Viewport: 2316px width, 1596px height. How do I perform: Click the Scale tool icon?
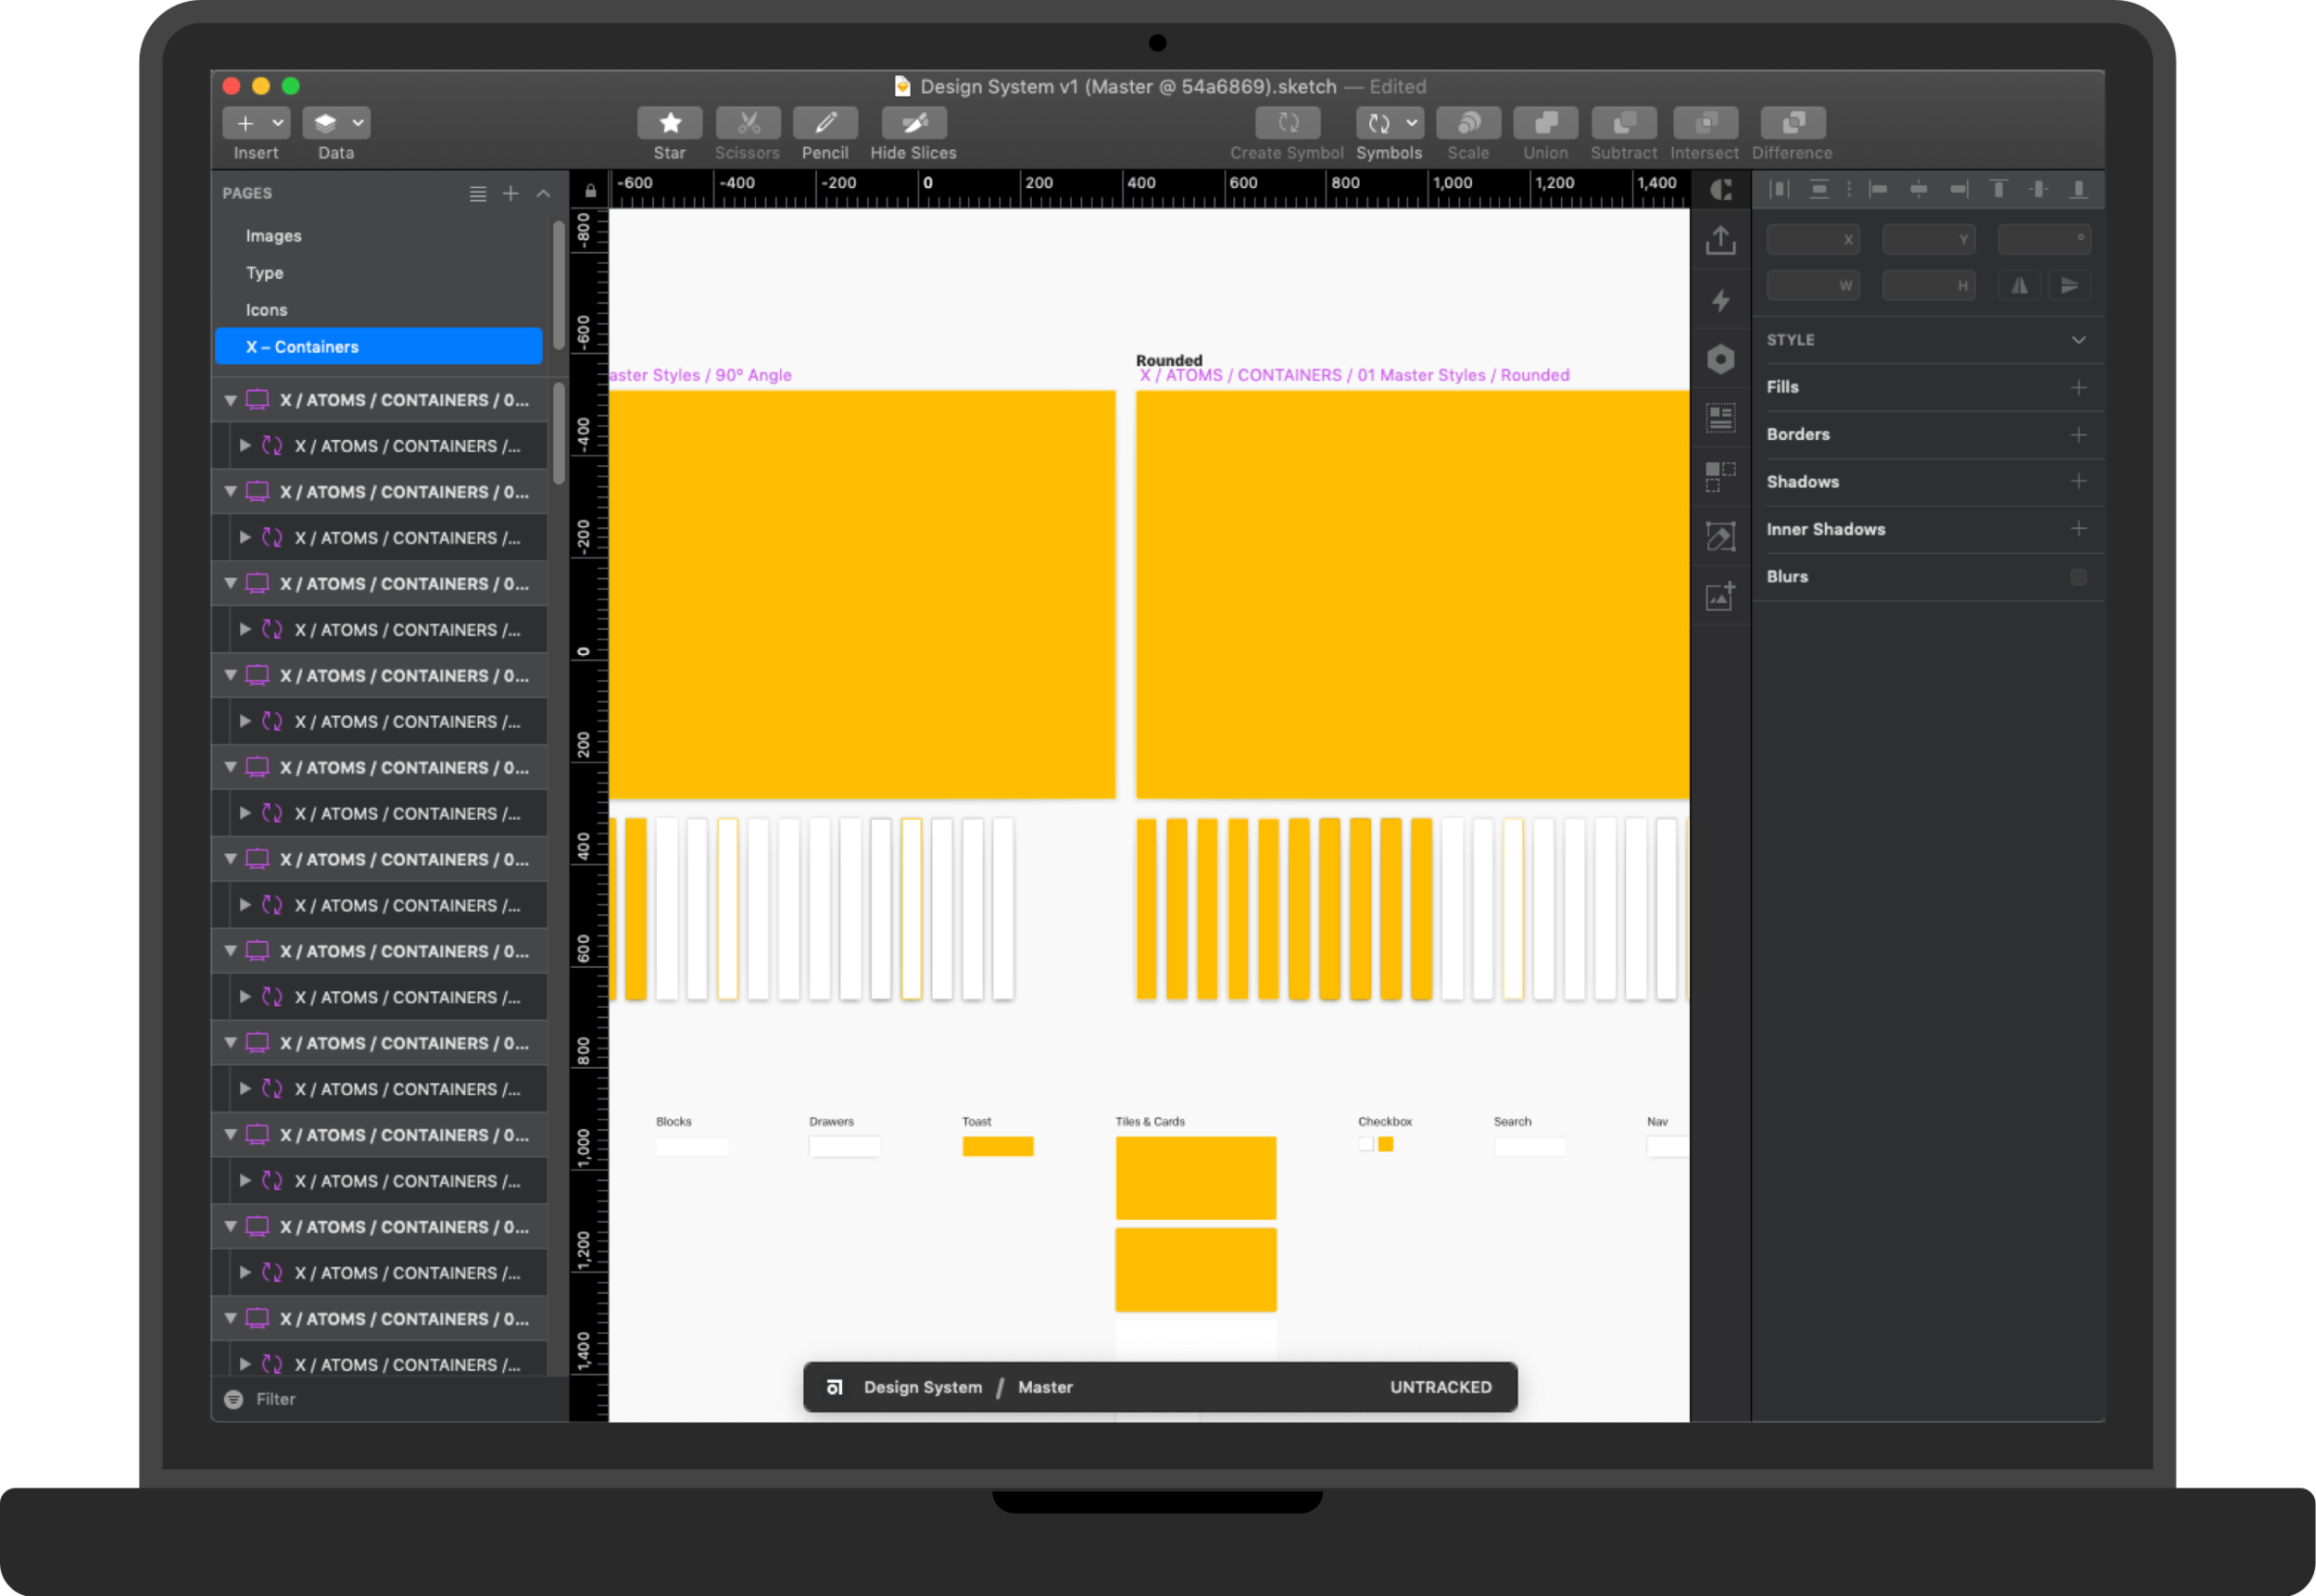click(1467, 123)
